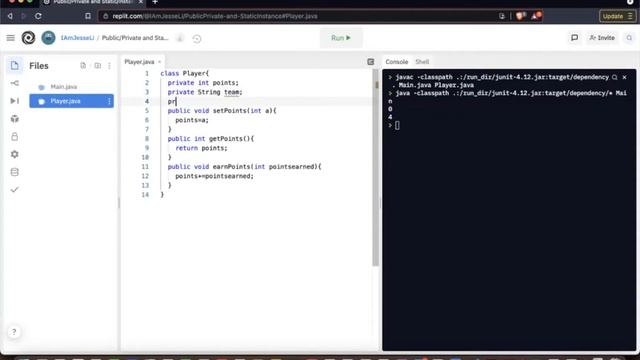Clear the console with X icon
The width and height of the screenshot is (640, 360).
(624, 77)
